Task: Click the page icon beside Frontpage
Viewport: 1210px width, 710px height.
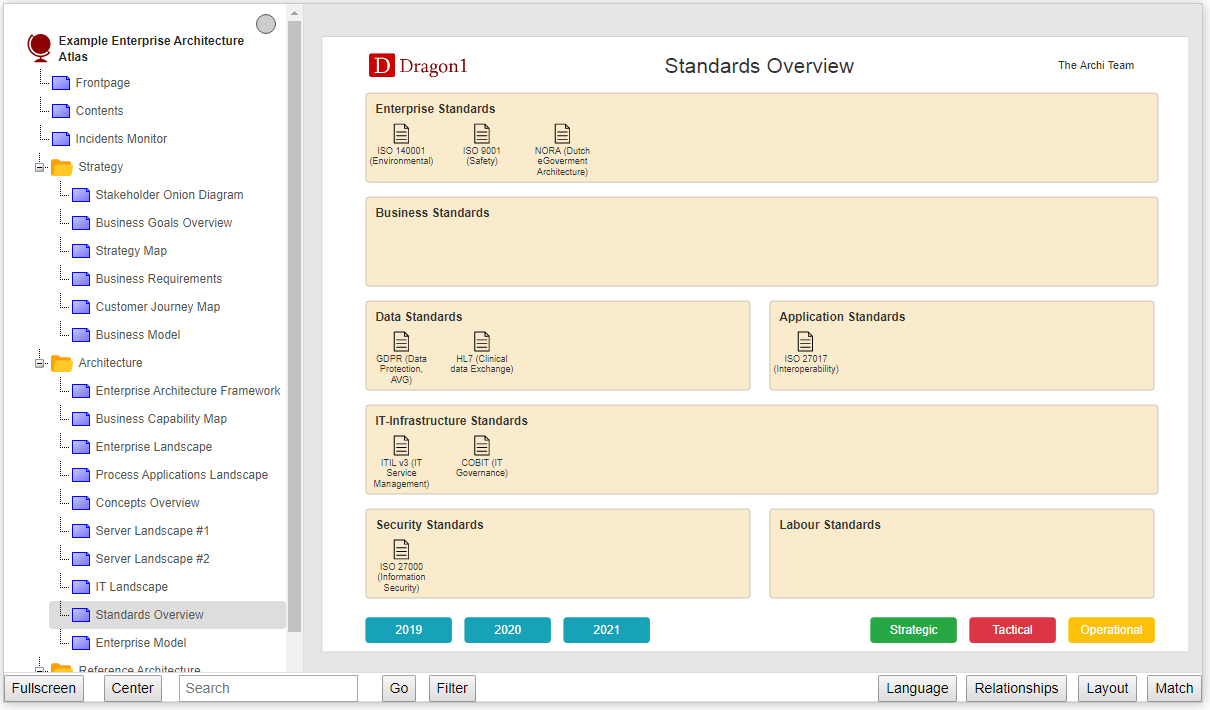Action: coord(61,83)
